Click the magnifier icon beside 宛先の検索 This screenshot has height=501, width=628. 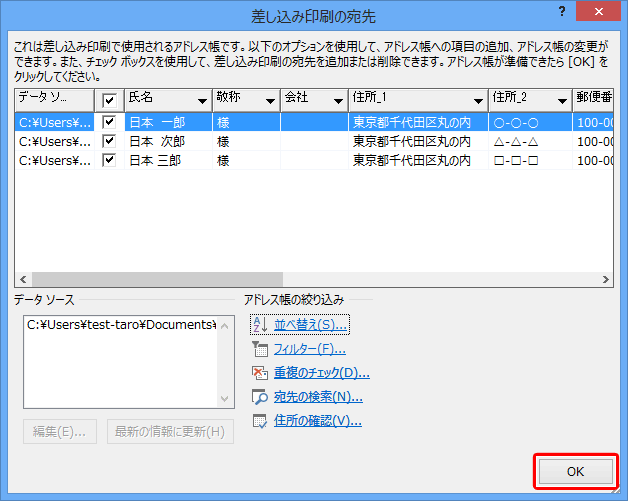point(260,397)
